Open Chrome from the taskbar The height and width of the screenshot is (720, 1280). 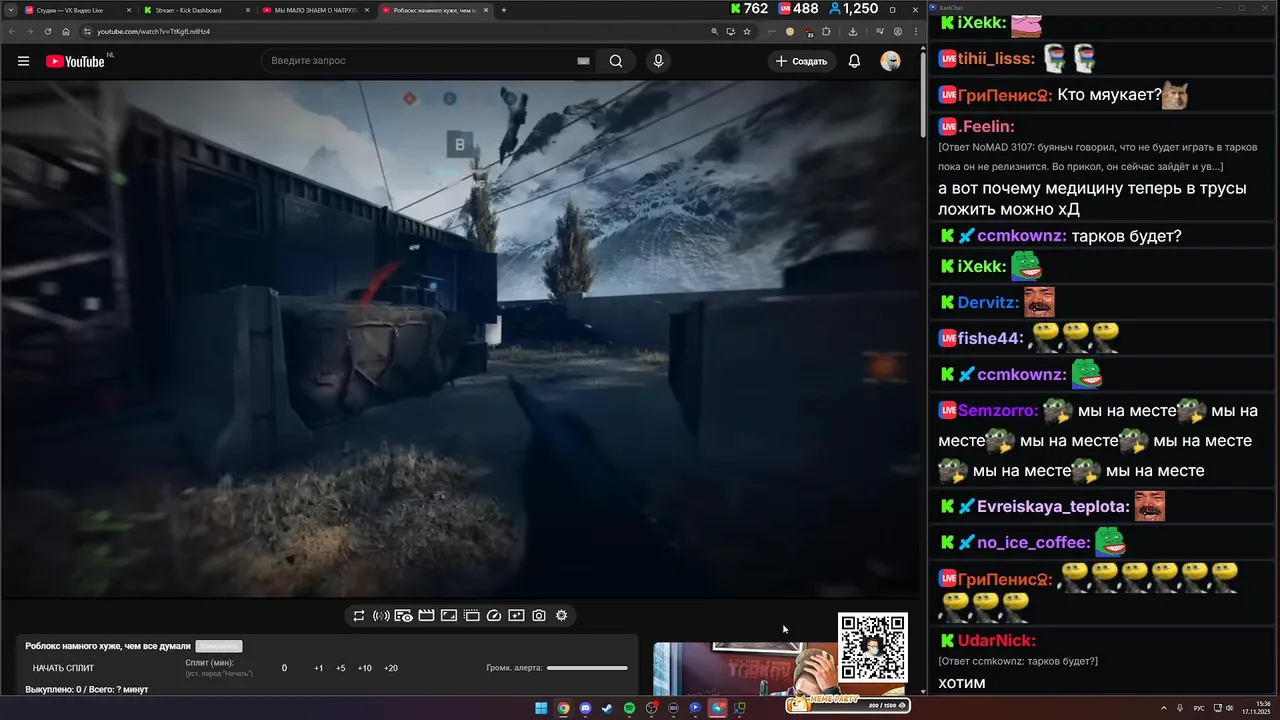(563, 708)
